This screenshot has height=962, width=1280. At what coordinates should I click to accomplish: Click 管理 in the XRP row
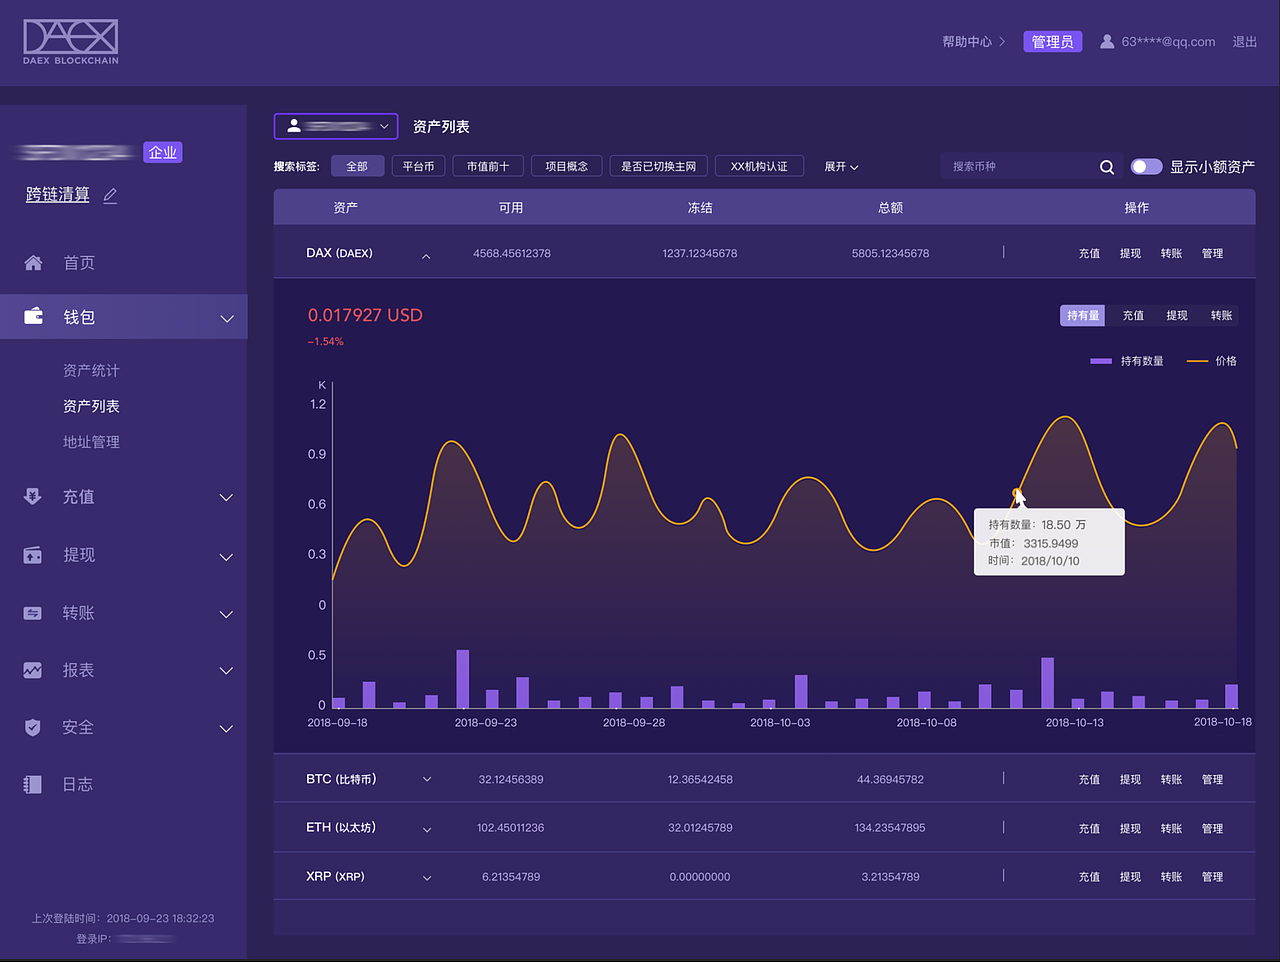click(1212, 877)
